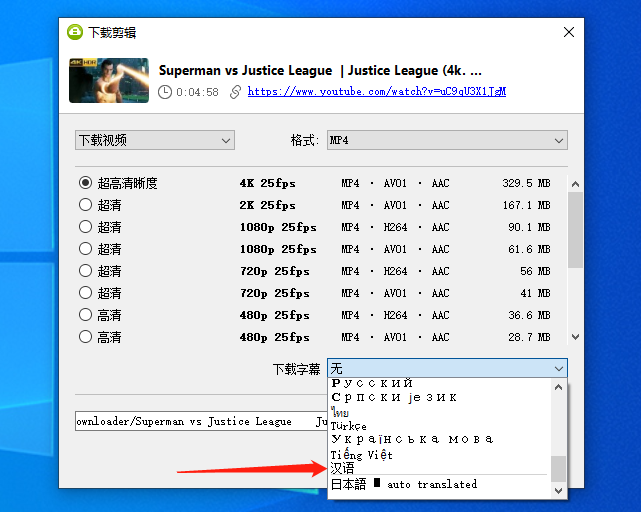Choose Türkçe subtitle language
Screen dimensions: 641x512
(439, 426)
